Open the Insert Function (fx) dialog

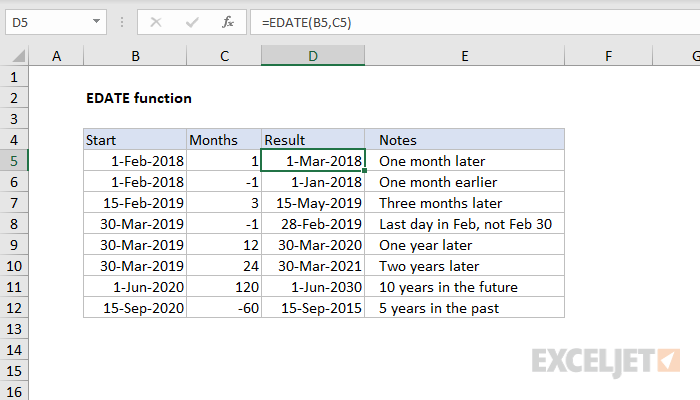tap(228, 21)
